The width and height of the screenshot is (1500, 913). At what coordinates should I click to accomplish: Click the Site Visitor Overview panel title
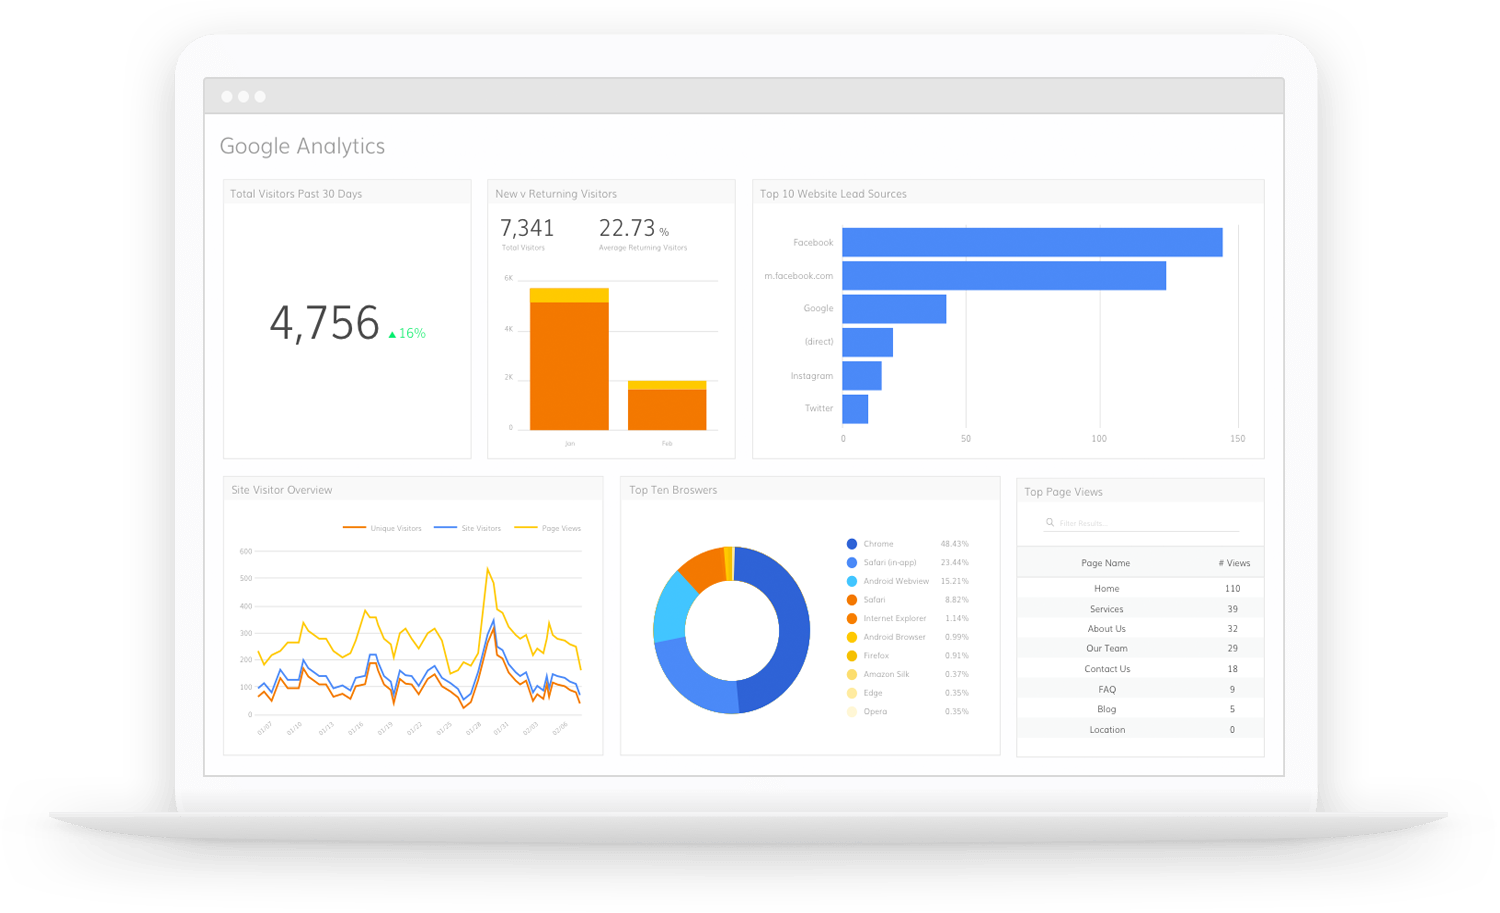coord(282,490)
